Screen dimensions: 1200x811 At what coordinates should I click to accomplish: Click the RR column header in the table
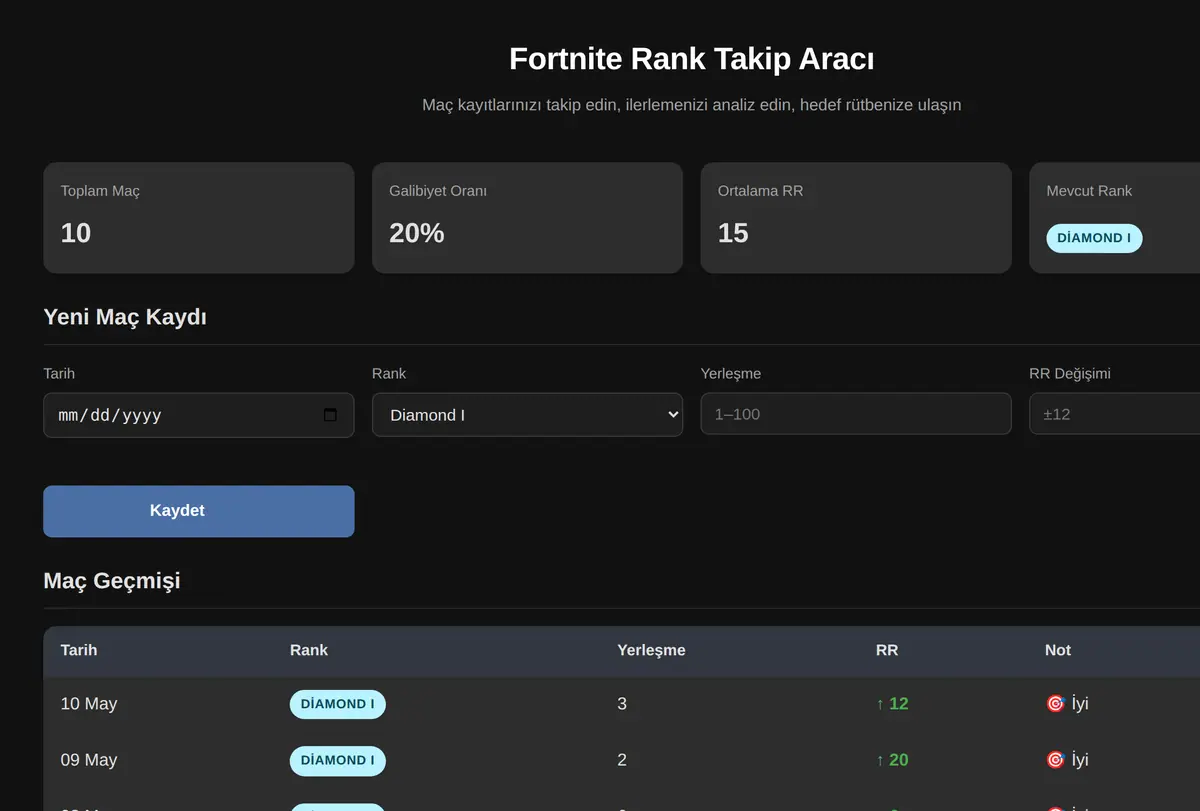(x=887, y=650)
